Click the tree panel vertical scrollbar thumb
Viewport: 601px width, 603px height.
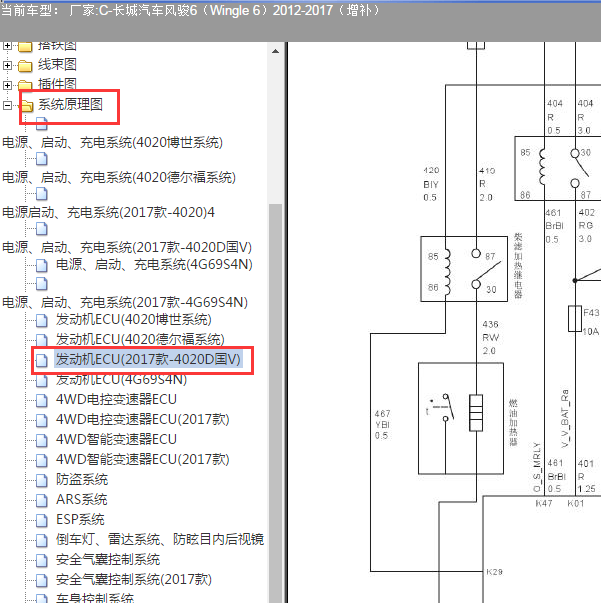275,403
